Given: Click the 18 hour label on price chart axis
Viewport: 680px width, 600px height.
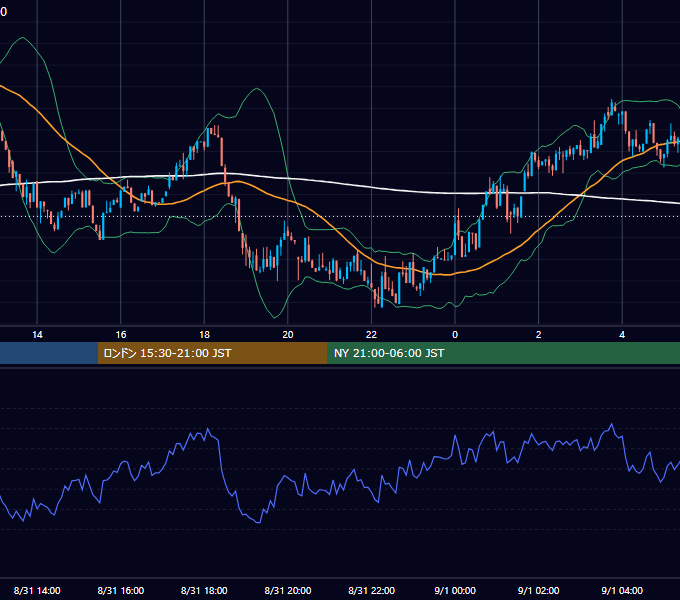Looking at the screenshot, I should [204, 335].
